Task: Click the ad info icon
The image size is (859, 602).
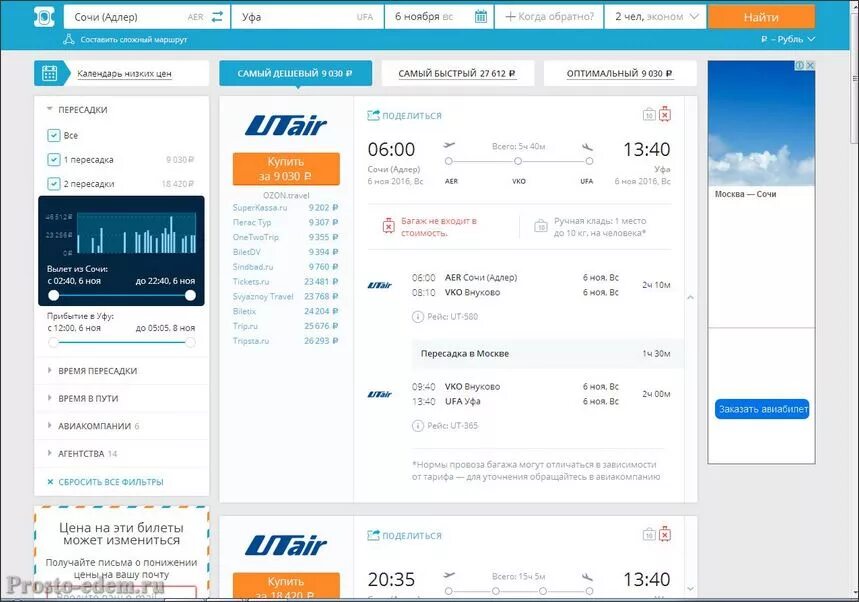Action: coord(800,65)
